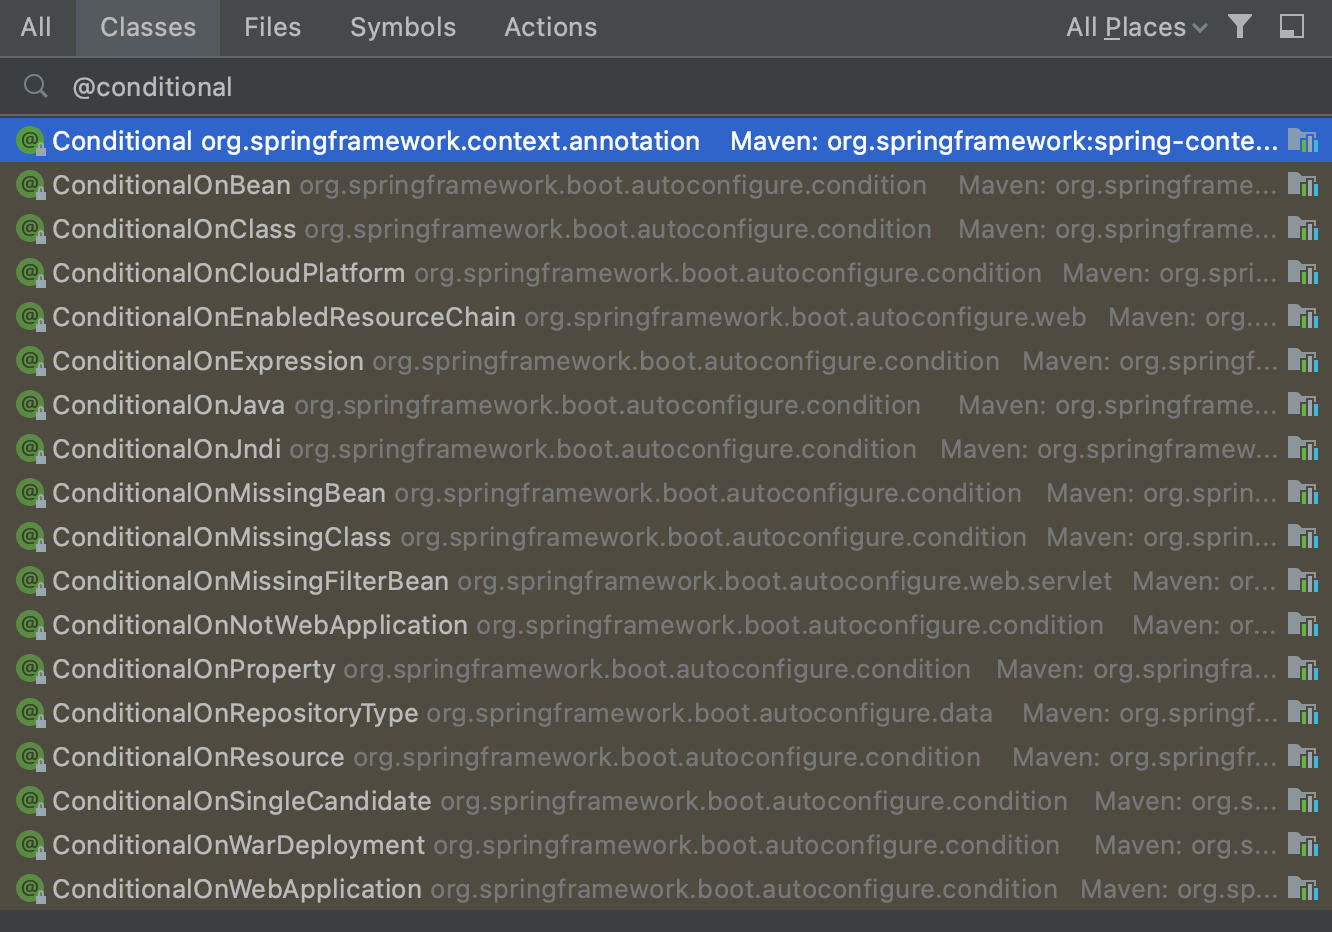Switch to the Symbols tab
Viewport: 1332px width, 932px height.
403,27
